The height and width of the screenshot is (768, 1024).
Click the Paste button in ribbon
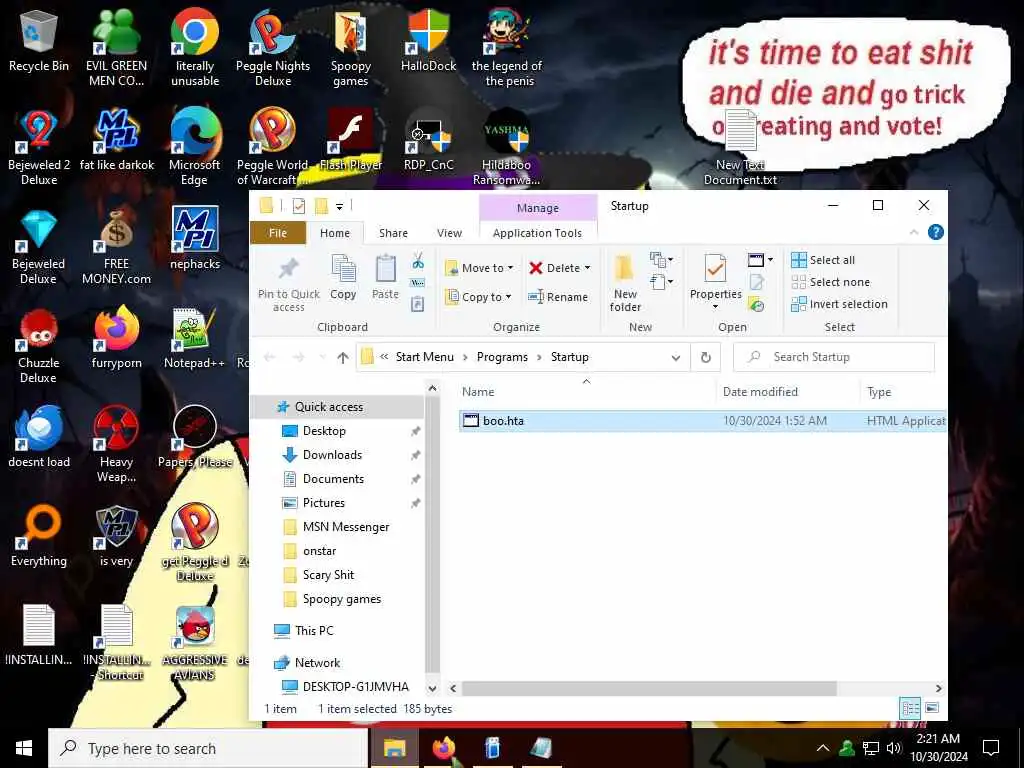point(385,278)
